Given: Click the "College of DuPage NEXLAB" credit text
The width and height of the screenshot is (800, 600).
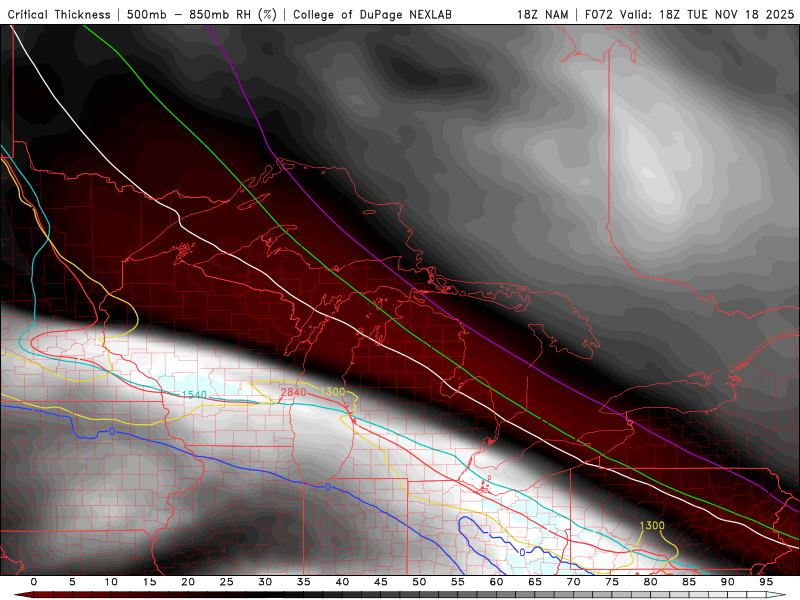Looking at the screenshot, I should click(x=372, y=15).
